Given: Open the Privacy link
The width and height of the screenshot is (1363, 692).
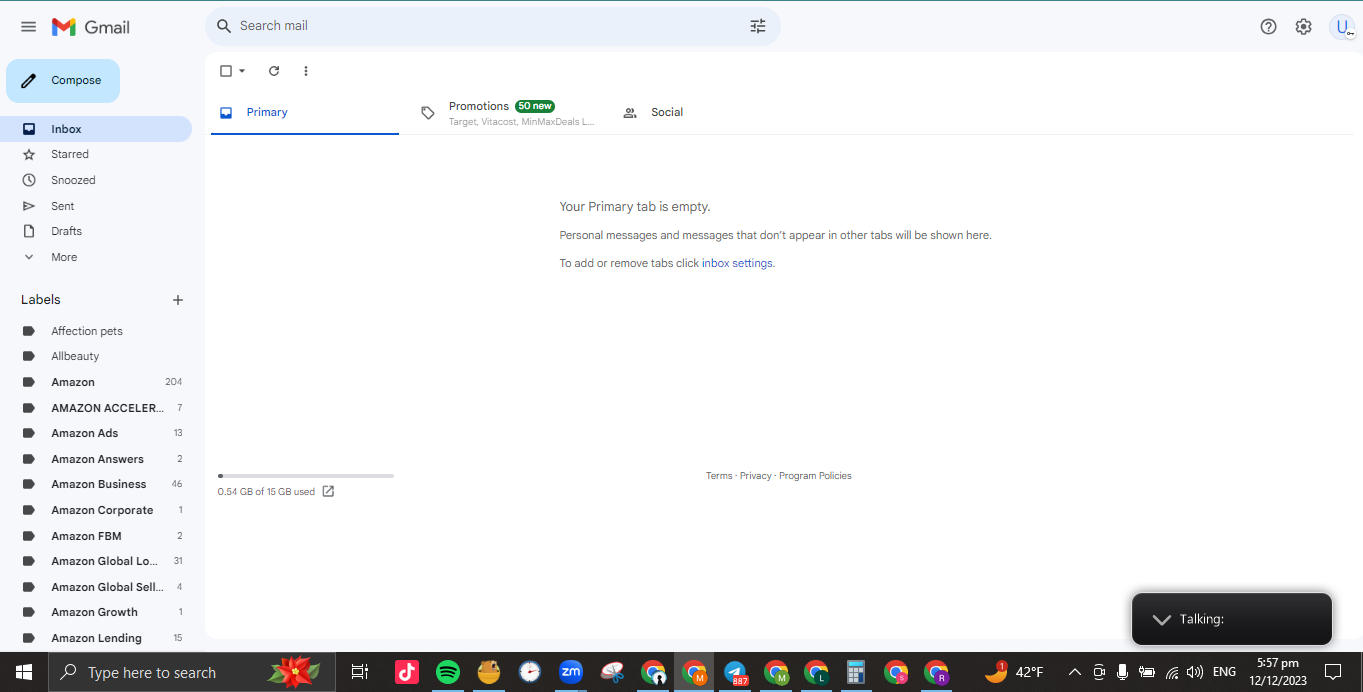Looking at the screenshot, I should pyautogui.click(x=756, y=476).
